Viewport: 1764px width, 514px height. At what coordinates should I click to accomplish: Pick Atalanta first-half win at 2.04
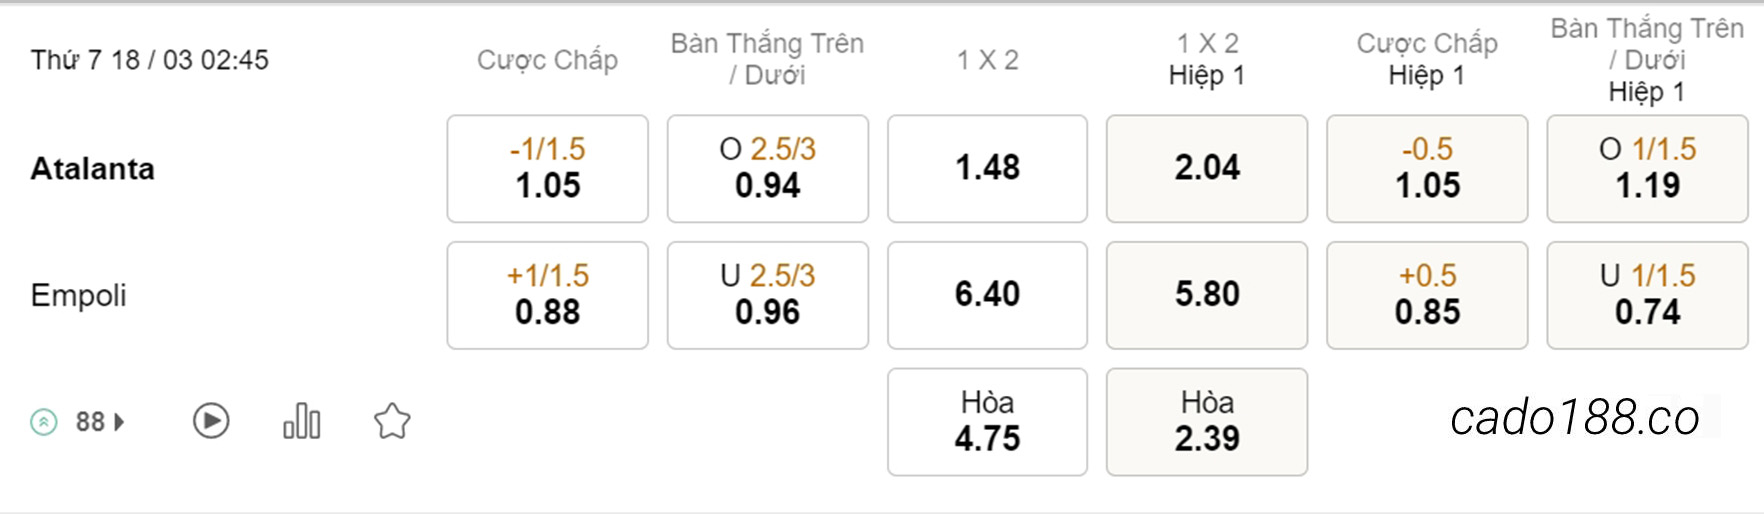[x=1207, y=168]
